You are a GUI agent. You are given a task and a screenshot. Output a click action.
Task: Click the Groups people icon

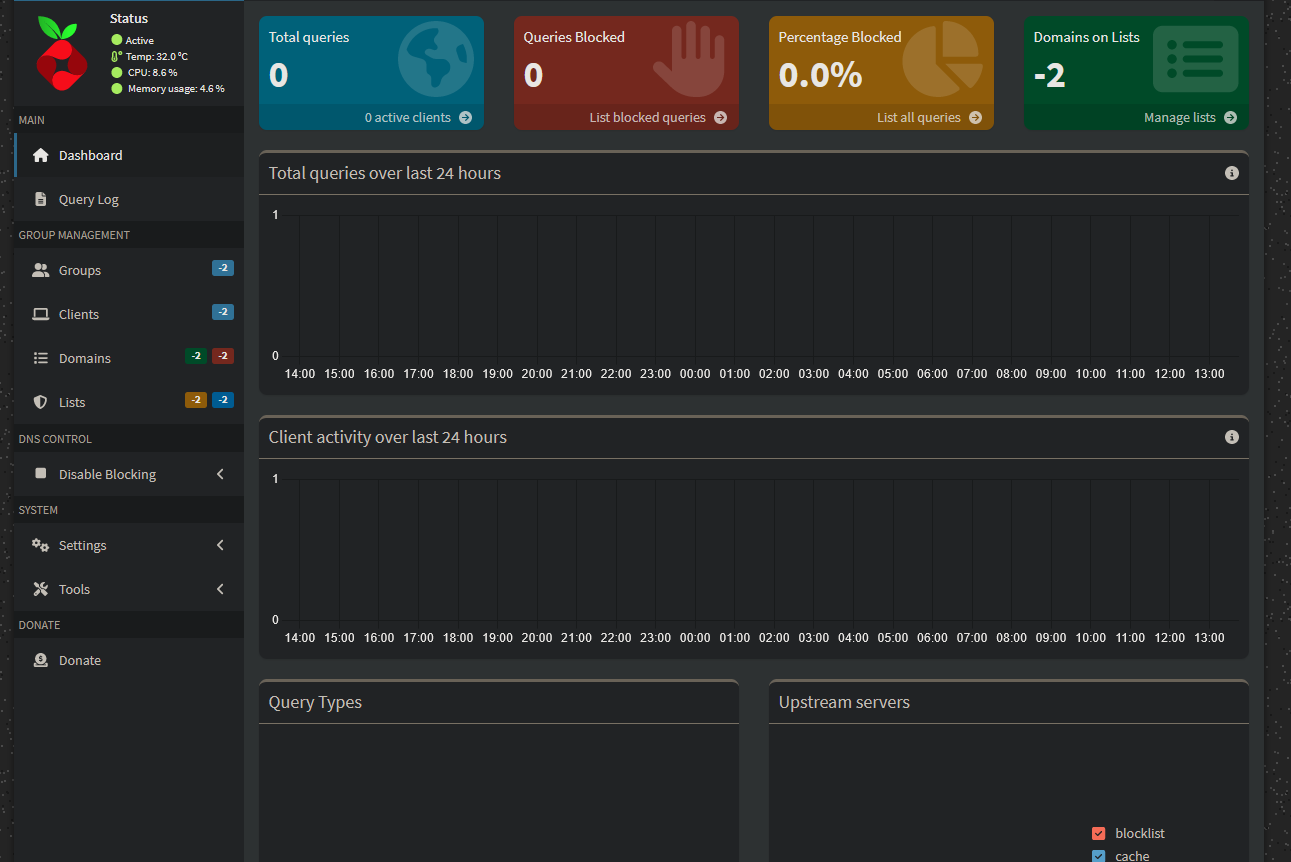point(41,270)
